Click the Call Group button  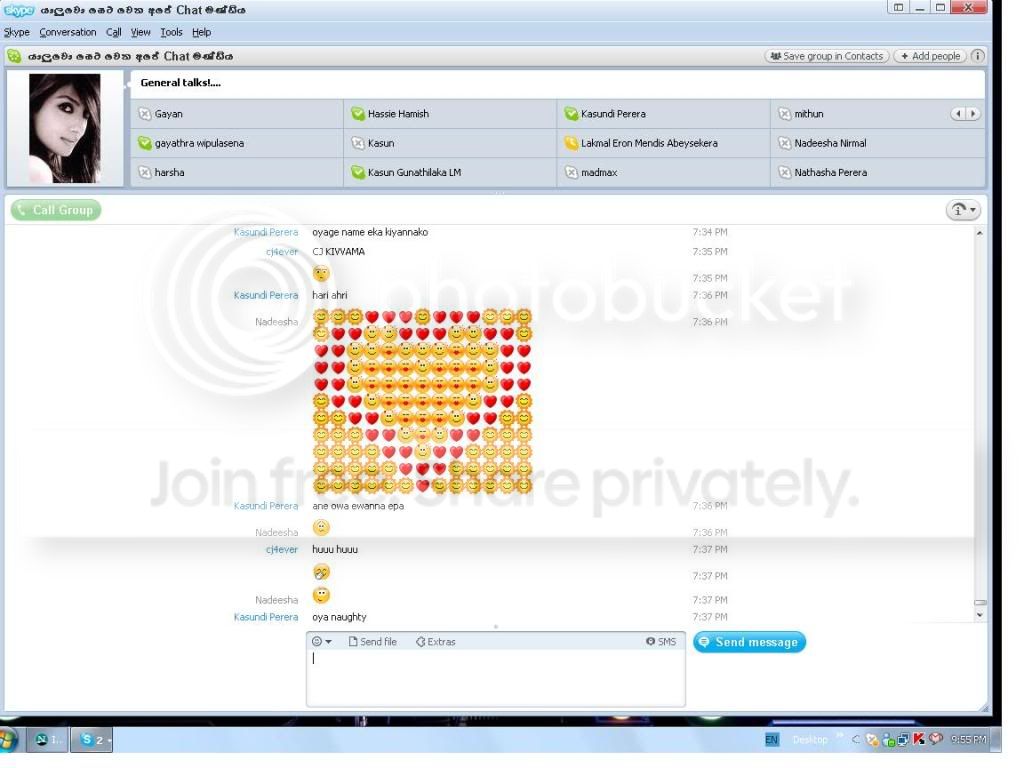point(56,210)
